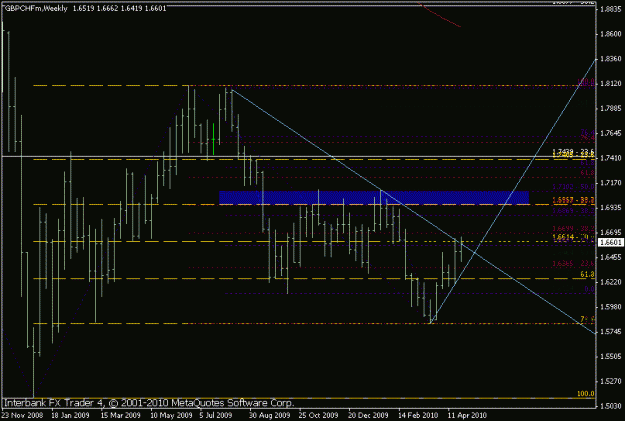Click the 1.5745 price axis label
625x421 pixels.
pos(611,332)
